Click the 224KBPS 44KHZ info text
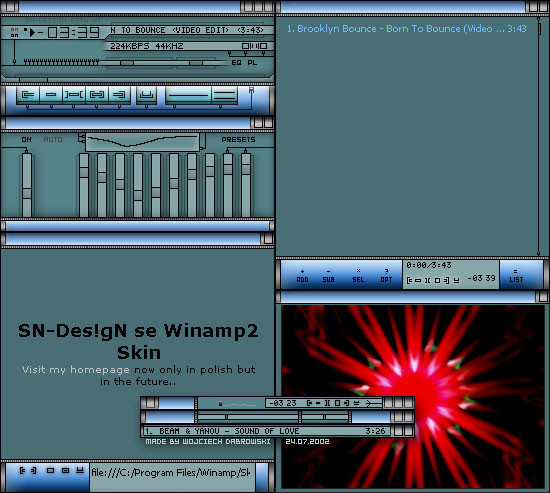The image size is (550, 493). point(147,46)
